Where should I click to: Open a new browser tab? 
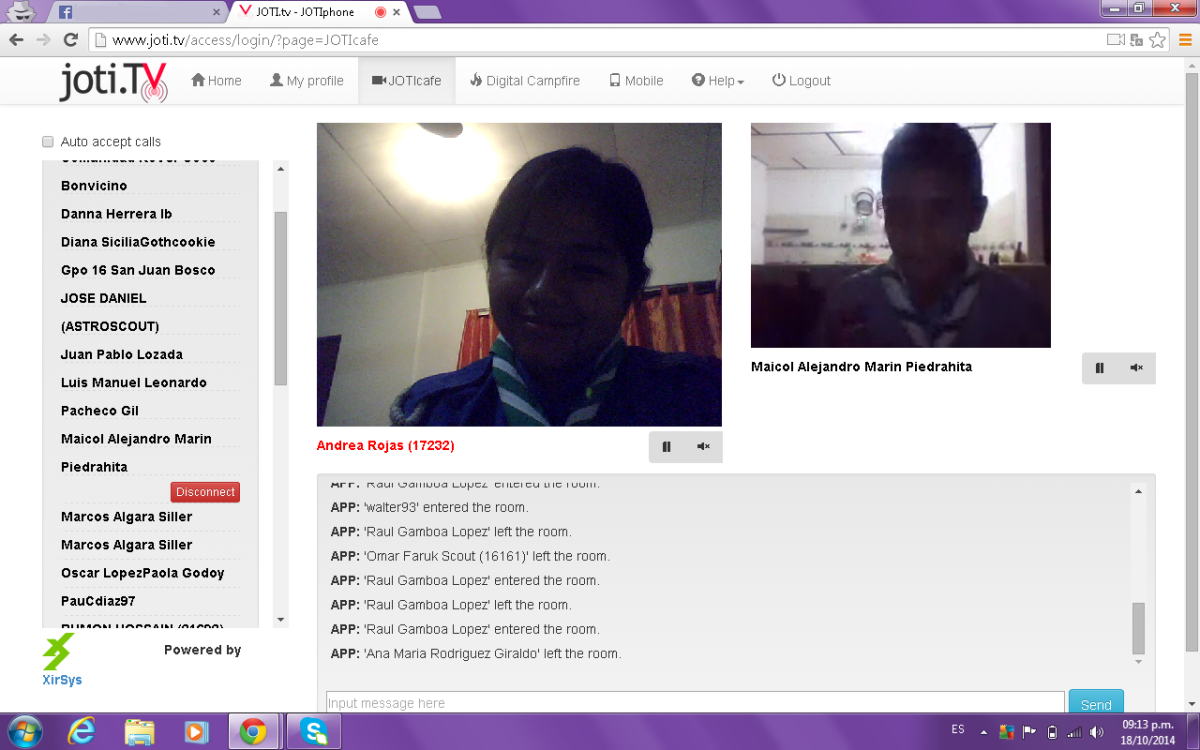[x=427, y=12]
